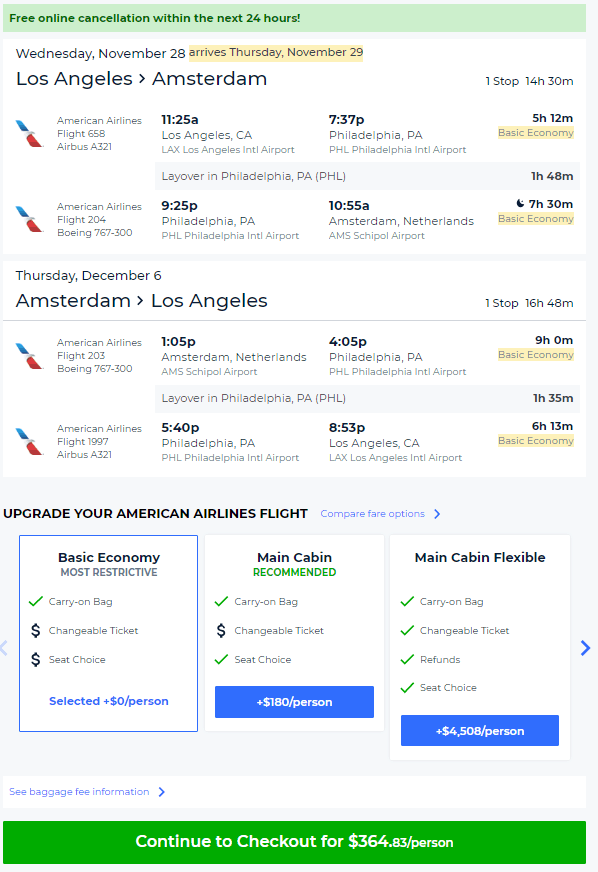Click the airline logo next to Flight 1997

28,441
